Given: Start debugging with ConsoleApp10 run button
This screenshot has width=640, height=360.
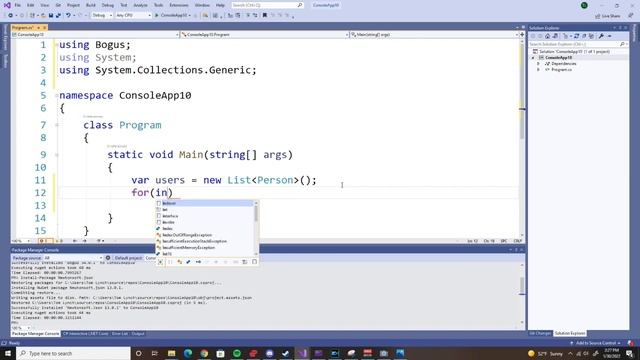Looking at the screenshot, I should coord(173,16).
